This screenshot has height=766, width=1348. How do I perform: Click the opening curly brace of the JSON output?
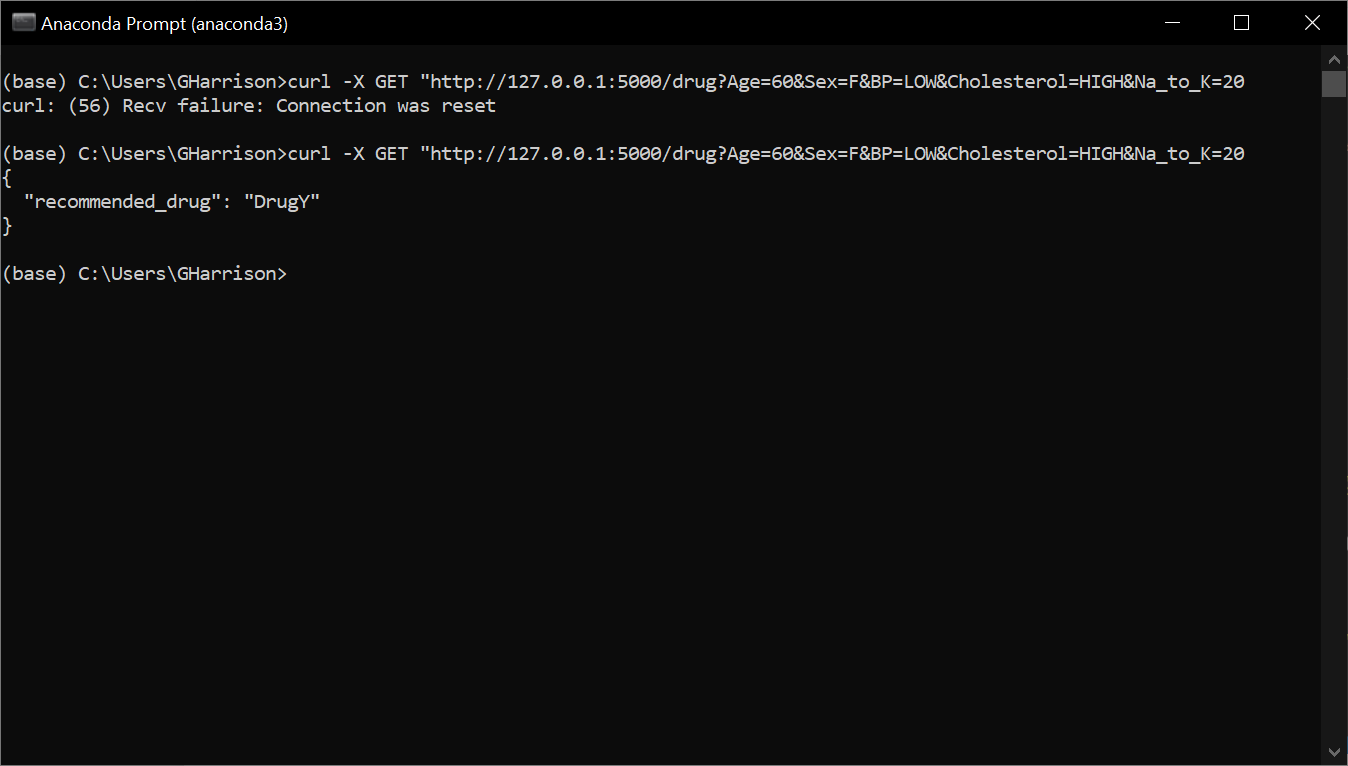click(7, 178)
